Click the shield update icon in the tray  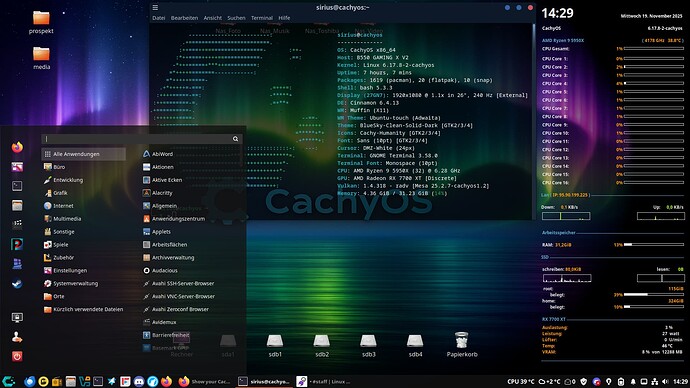(x=584, y=381)
